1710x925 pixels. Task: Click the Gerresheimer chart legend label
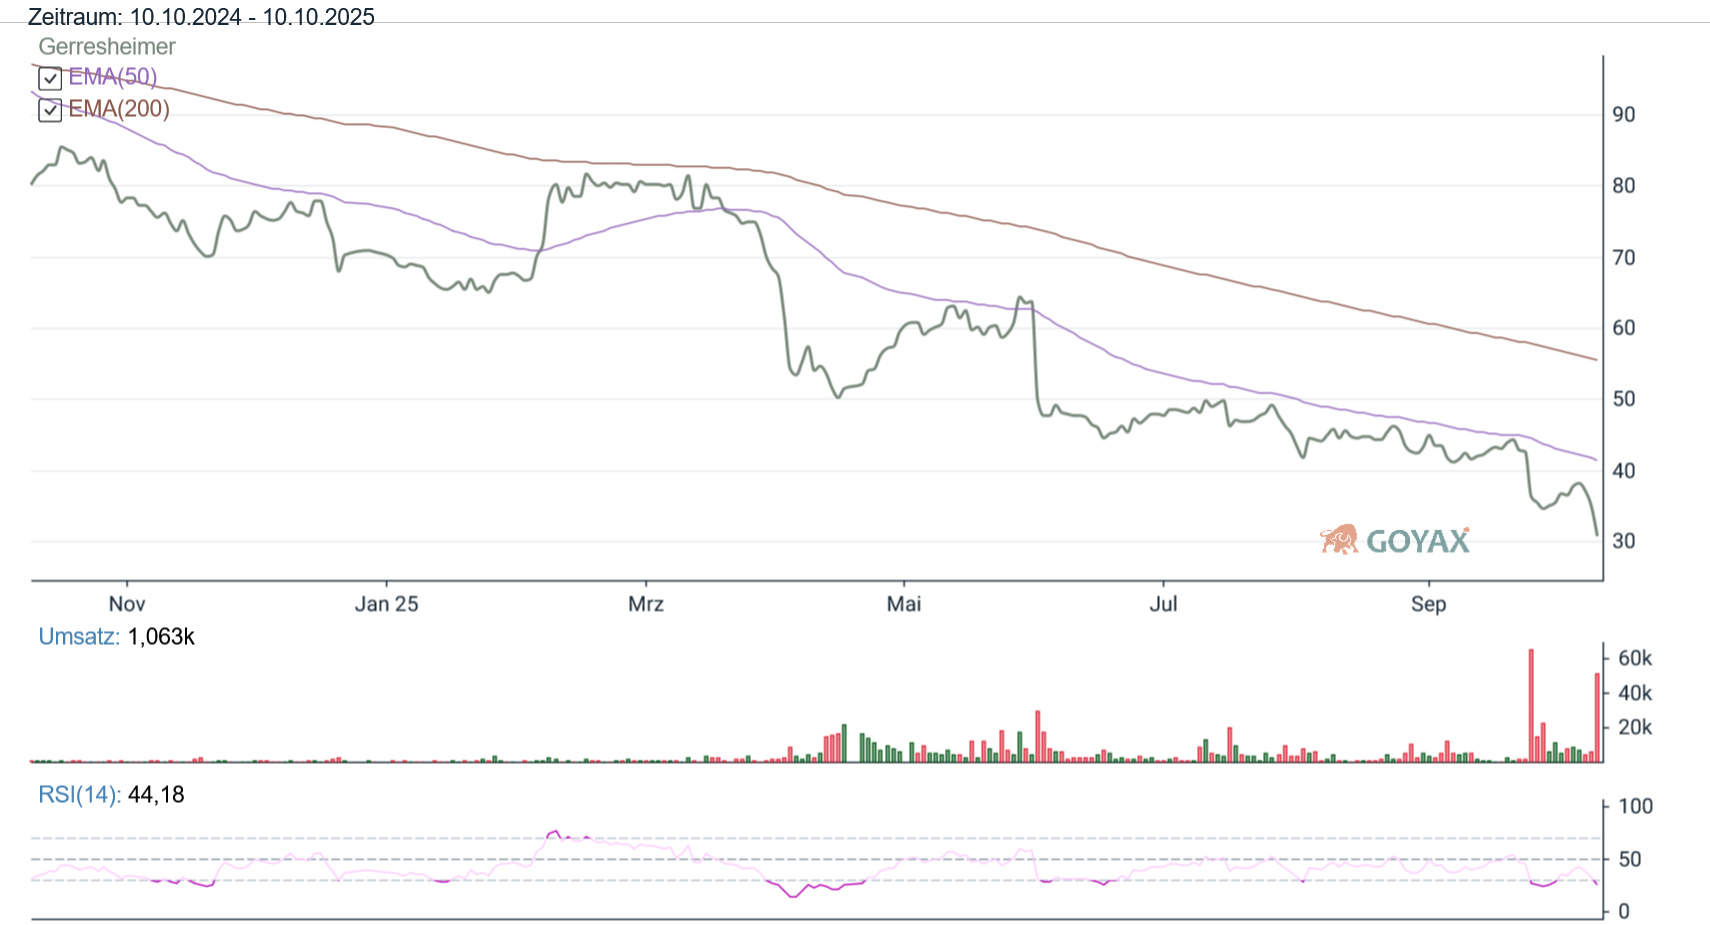[x=107, y=47]
